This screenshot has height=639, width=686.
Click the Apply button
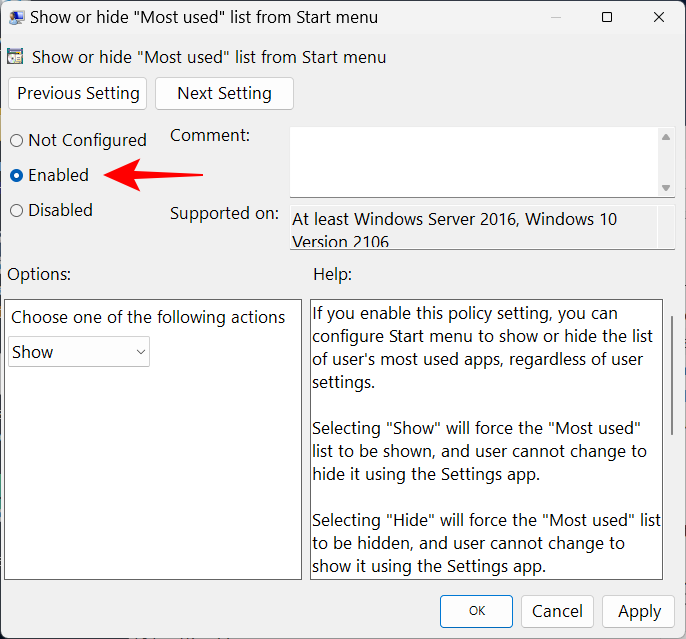tap(639, 611)
